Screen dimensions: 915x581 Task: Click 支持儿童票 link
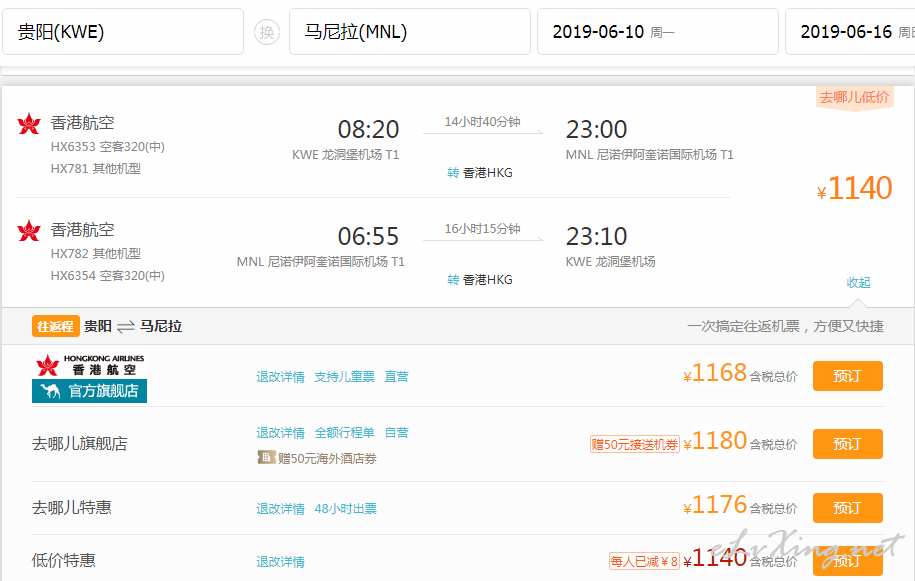point(344,377)
